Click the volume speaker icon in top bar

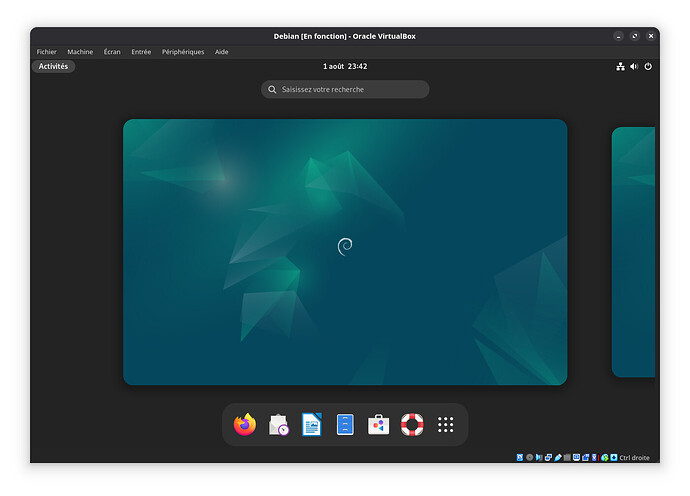(634, 66)
